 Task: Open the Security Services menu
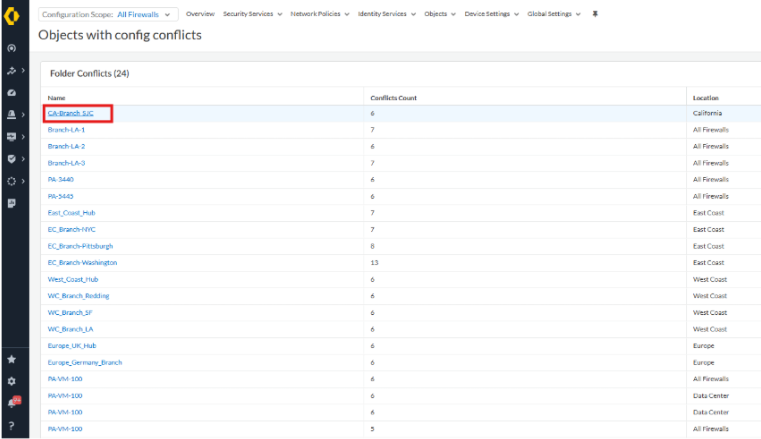tap(252, 14)
